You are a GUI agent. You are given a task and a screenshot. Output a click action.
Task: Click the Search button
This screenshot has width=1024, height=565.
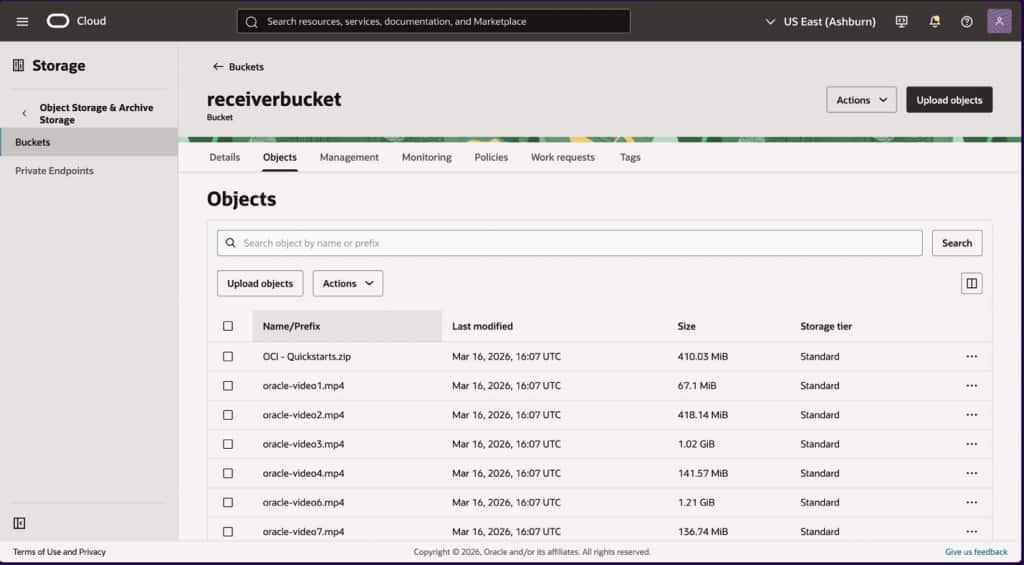pyautogui.click(x=957, y=243)
